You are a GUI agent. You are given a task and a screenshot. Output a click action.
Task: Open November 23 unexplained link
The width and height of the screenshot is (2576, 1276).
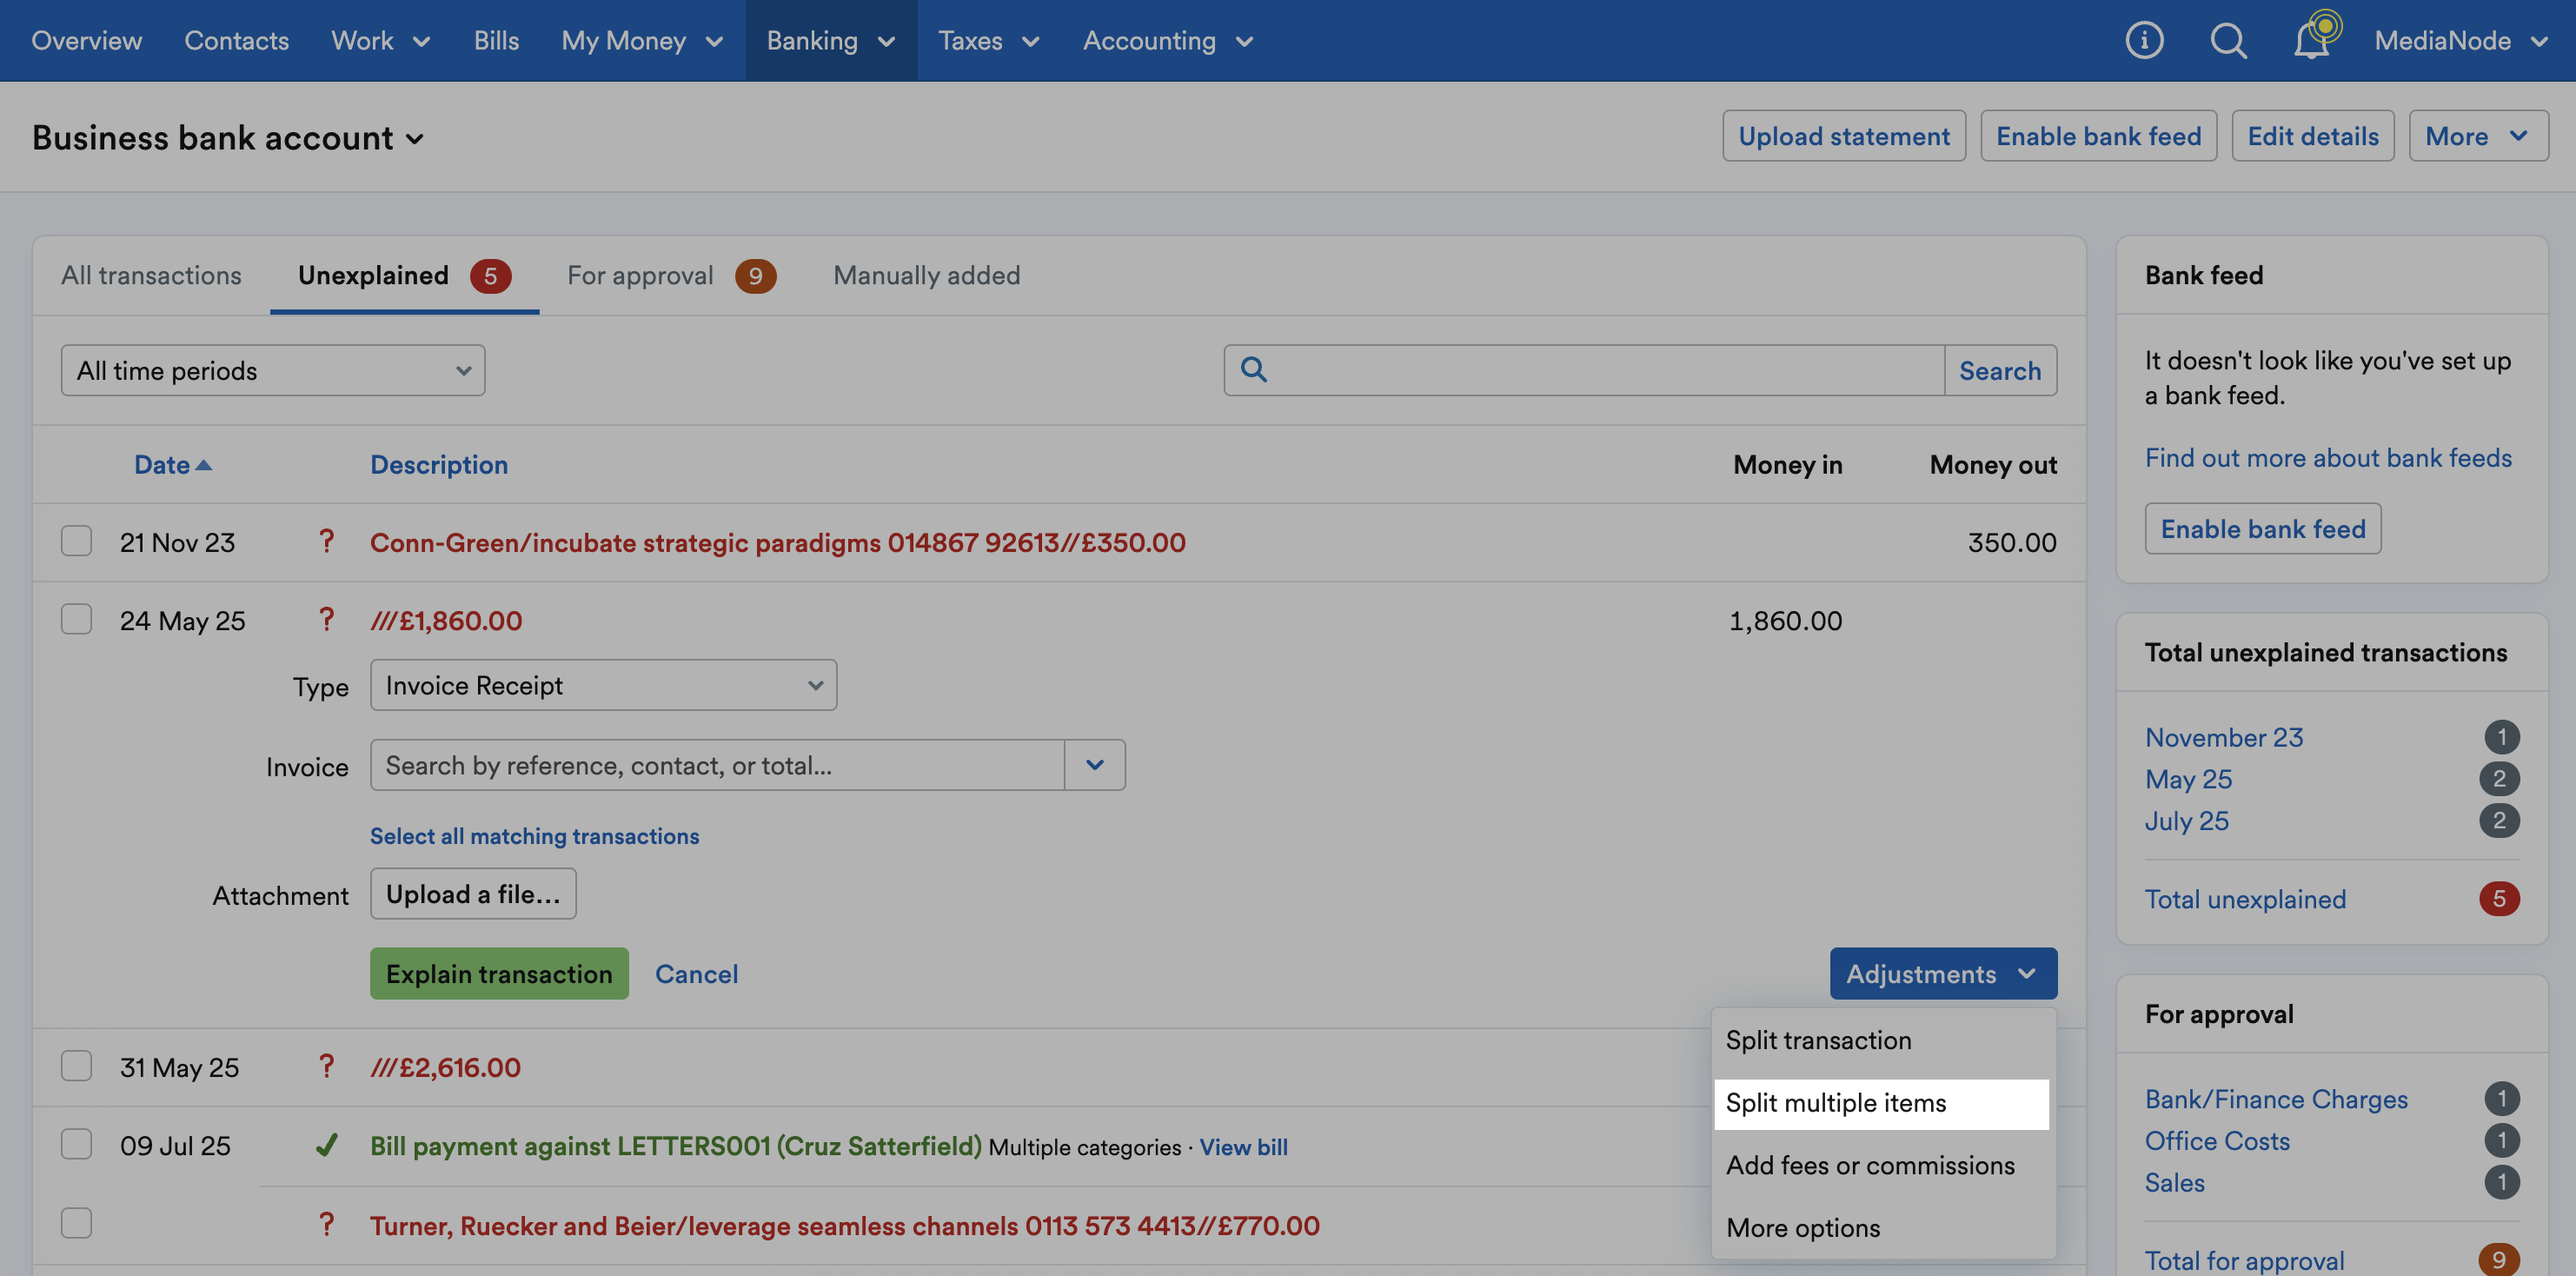(2224, 737)
